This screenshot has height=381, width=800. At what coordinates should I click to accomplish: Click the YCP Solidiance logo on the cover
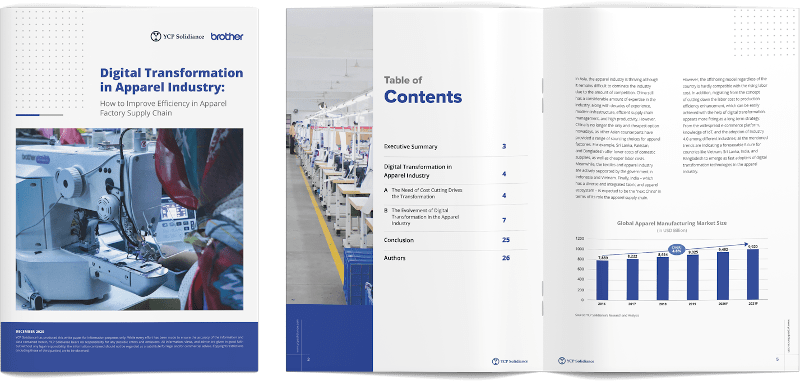pyautogui.click(x=177, y=36)
